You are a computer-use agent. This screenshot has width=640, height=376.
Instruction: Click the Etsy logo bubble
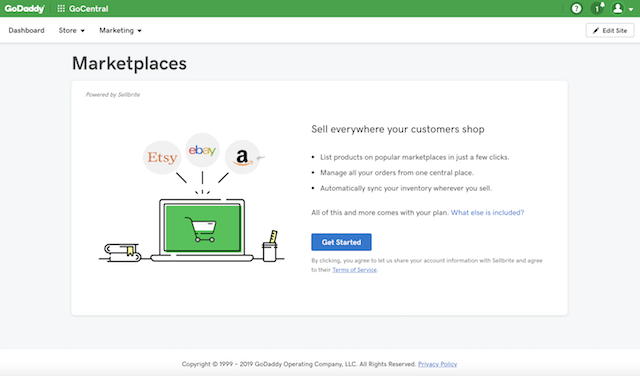(162, 158)
